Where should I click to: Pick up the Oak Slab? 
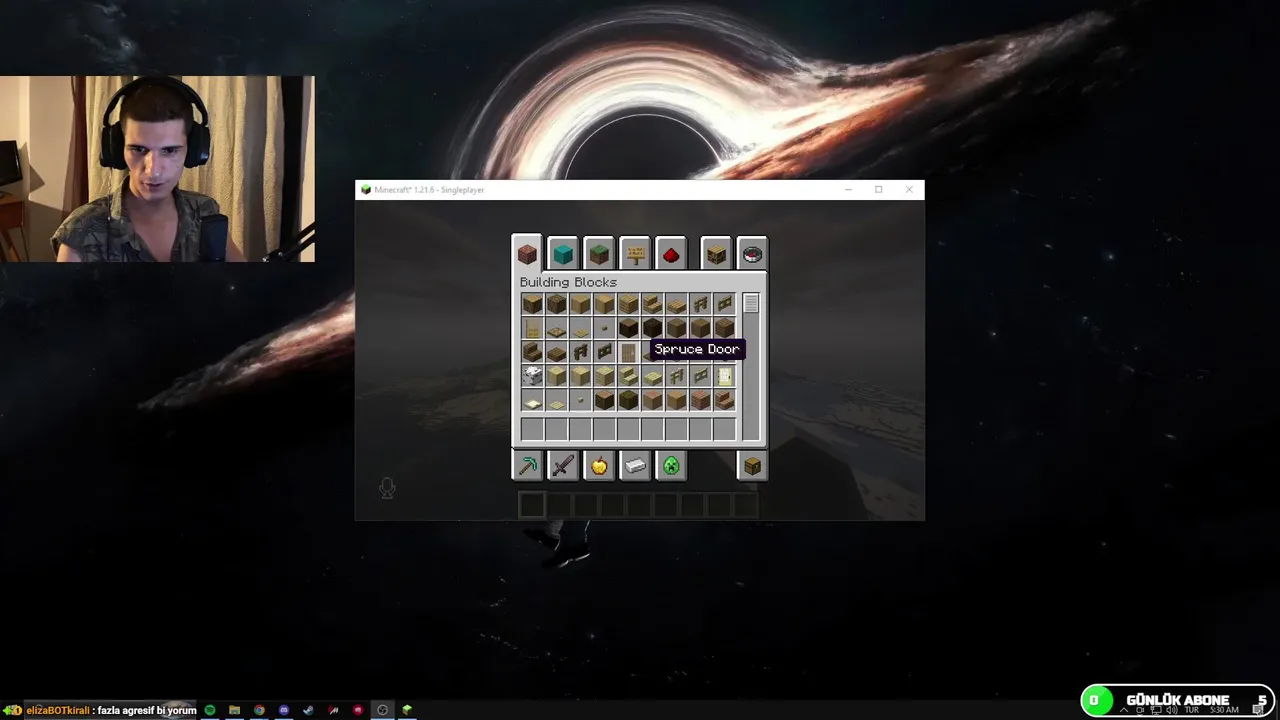click(676, 304)
